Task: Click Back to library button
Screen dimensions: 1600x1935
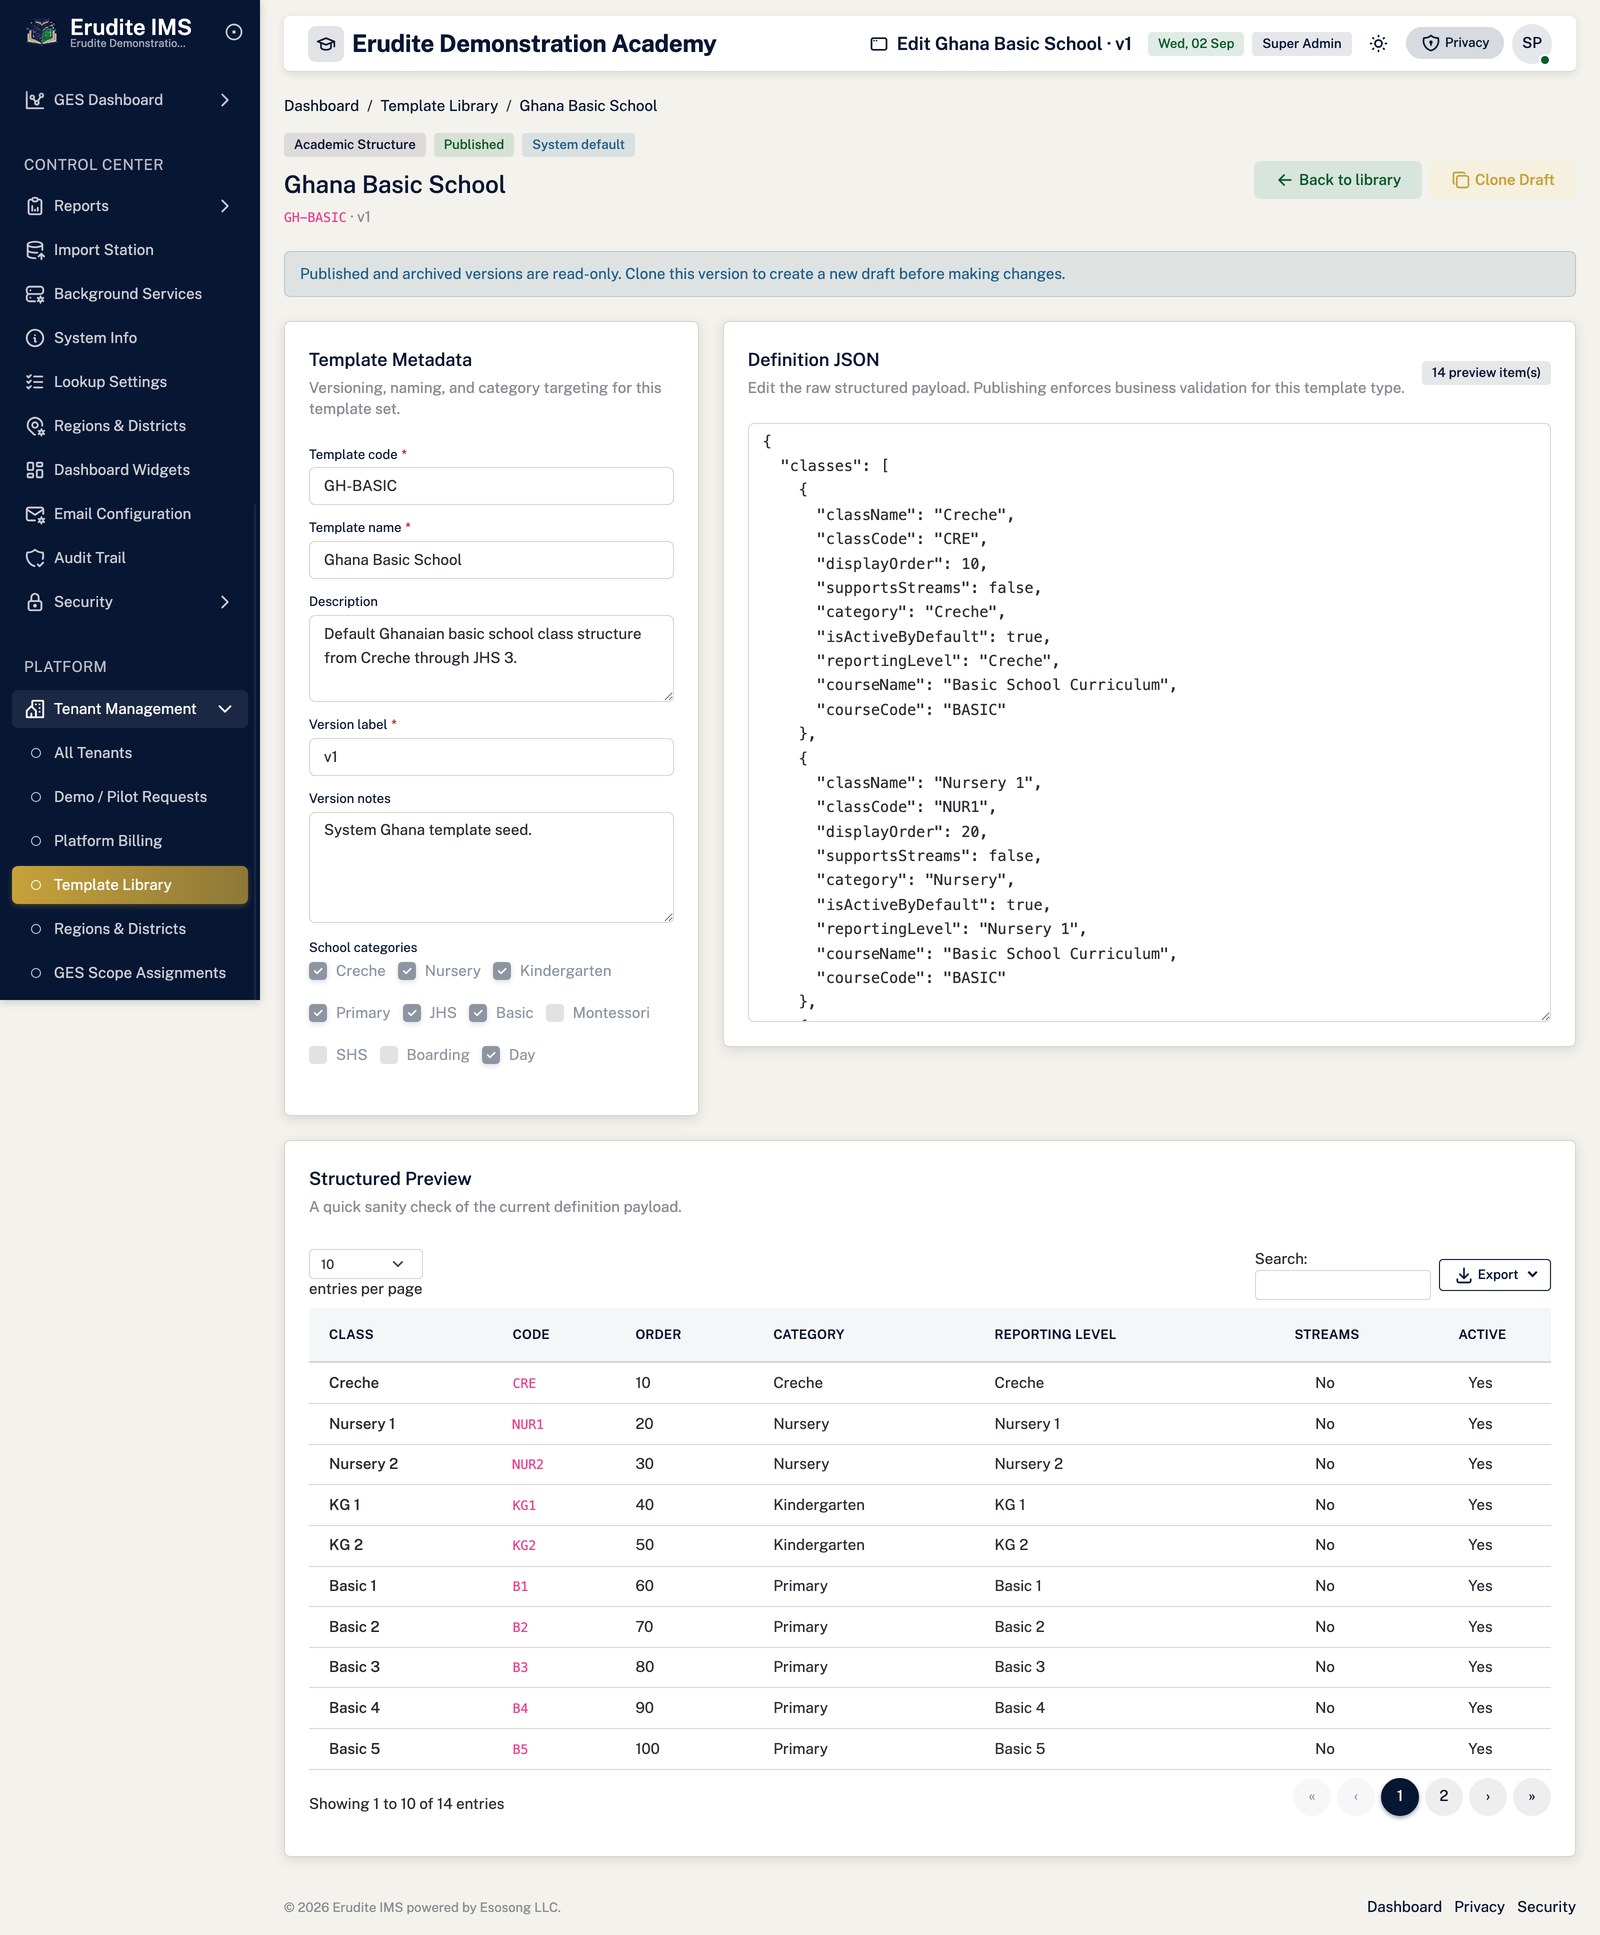Action: [x=1338, y=180]
